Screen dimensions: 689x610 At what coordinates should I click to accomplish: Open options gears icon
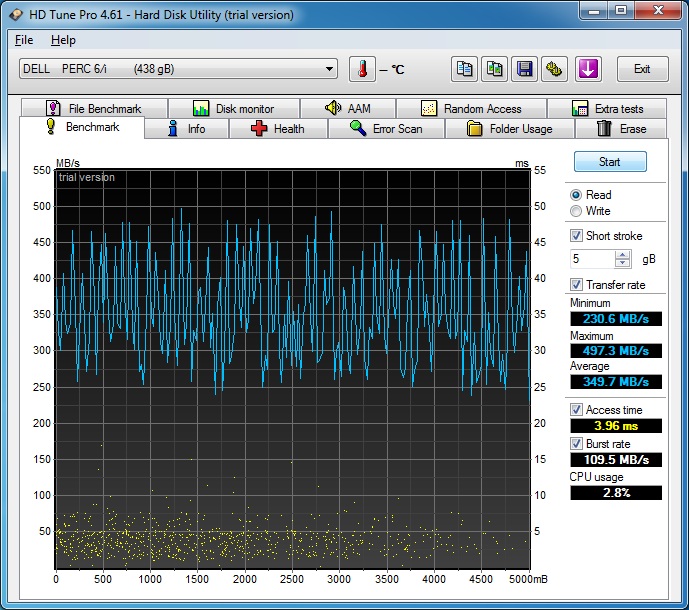tap(555, 69)
